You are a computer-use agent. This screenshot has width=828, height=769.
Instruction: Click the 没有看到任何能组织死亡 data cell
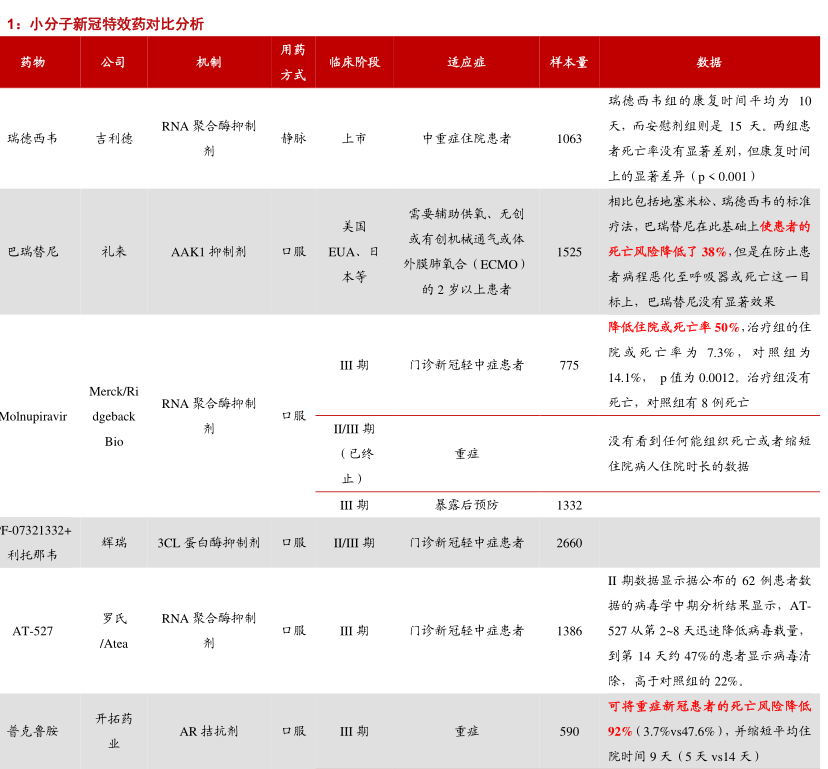pos(709,453)
